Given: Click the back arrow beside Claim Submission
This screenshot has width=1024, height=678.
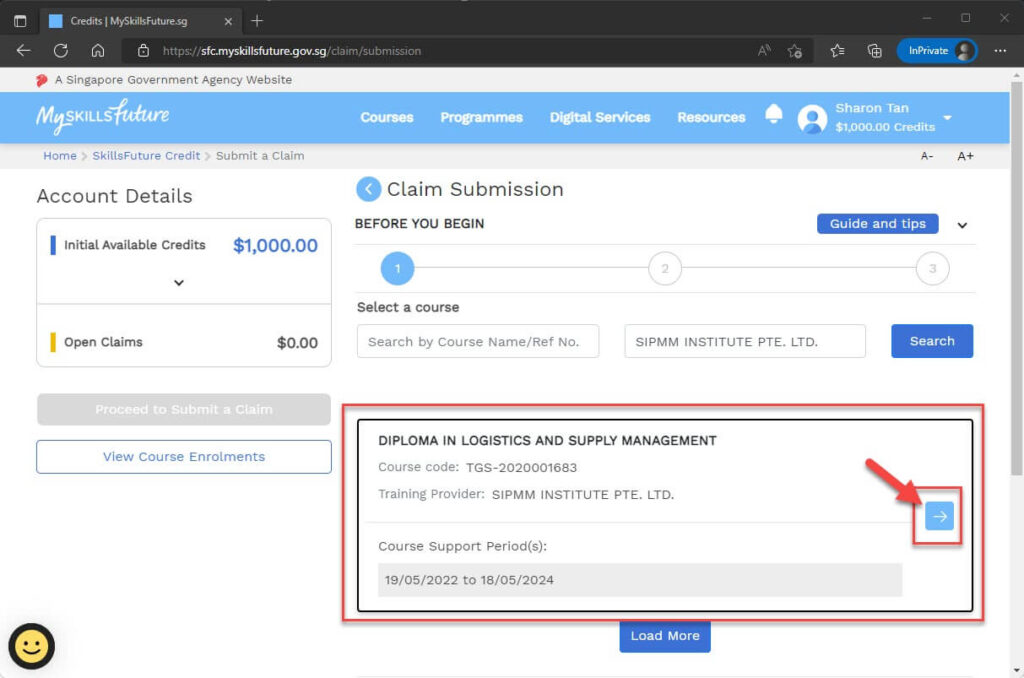Looking at the screenshot, I should click(368, 189).
